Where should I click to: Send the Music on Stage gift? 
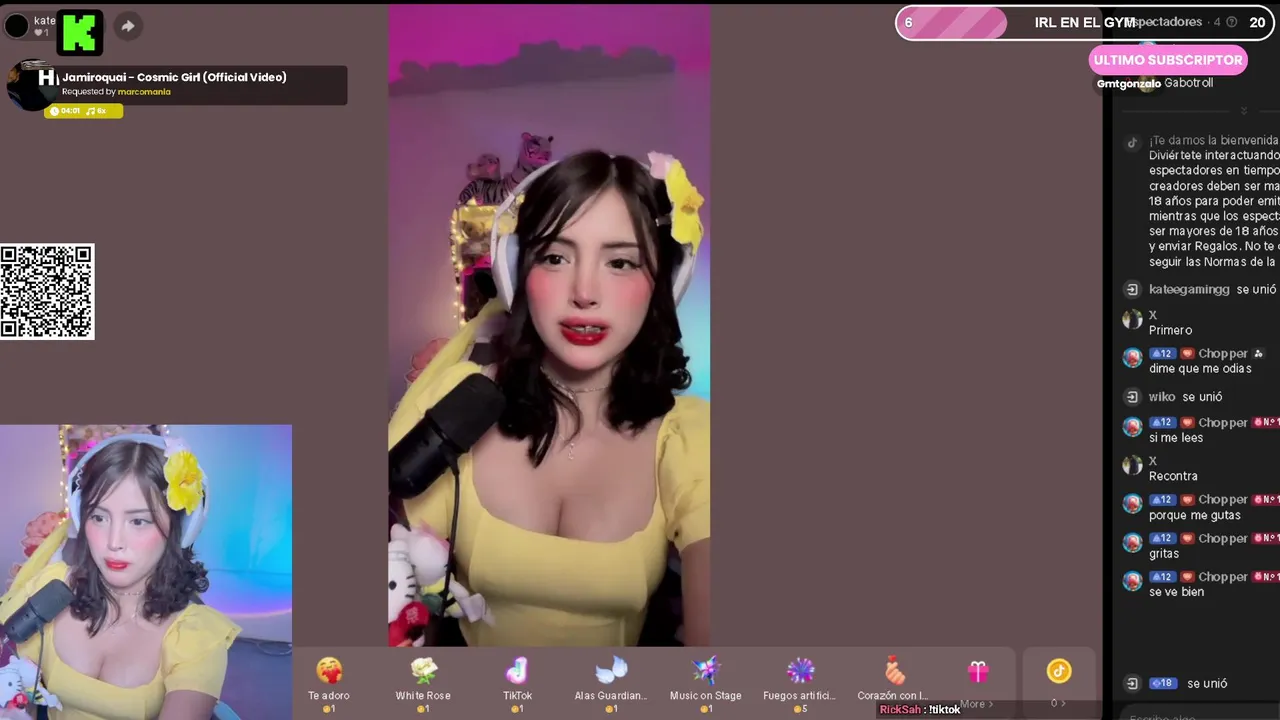tap(706, 684)
